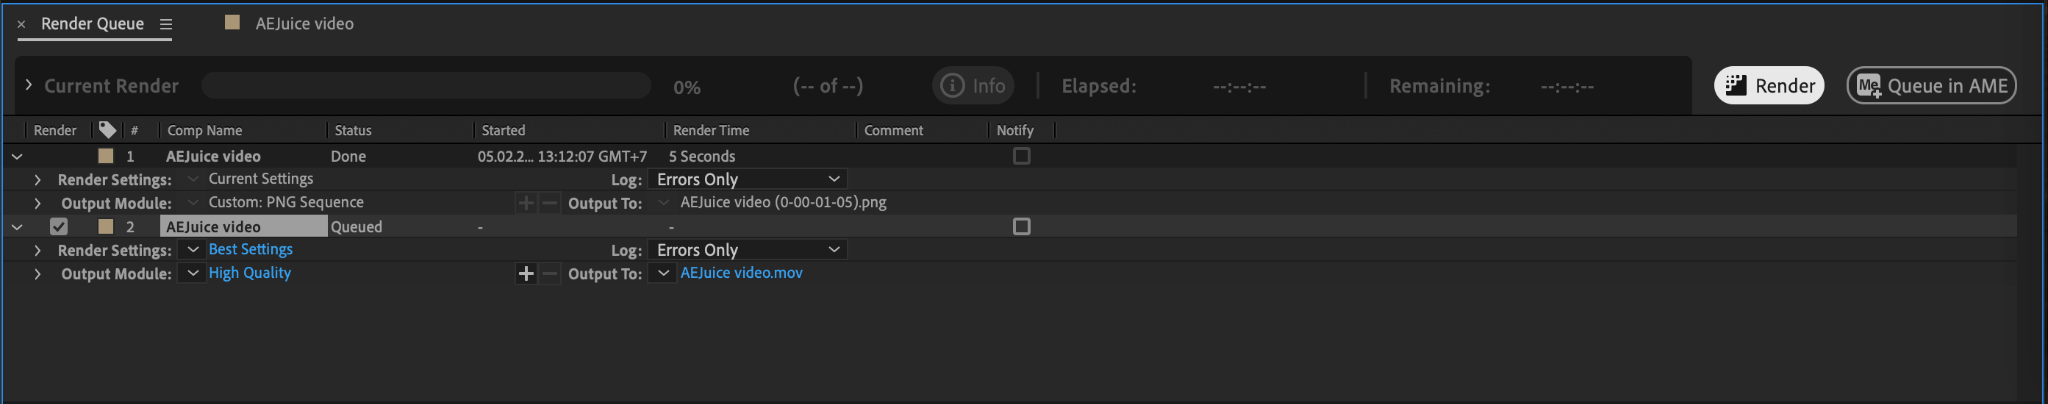Open the AEJuice video.mov output link
Viewport: 2048px width, 404px height.
coord(741,273)
